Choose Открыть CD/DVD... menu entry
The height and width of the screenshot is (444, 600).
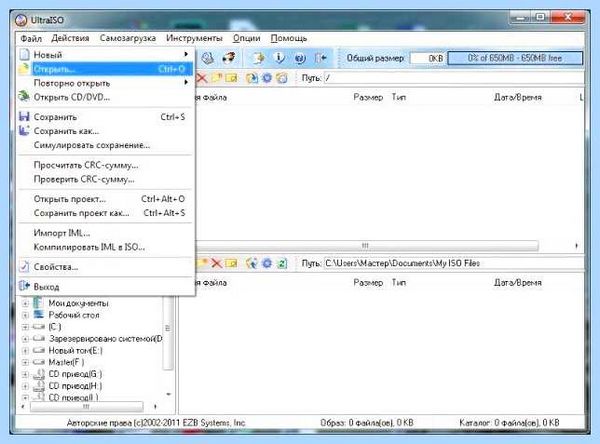point(105,97)
